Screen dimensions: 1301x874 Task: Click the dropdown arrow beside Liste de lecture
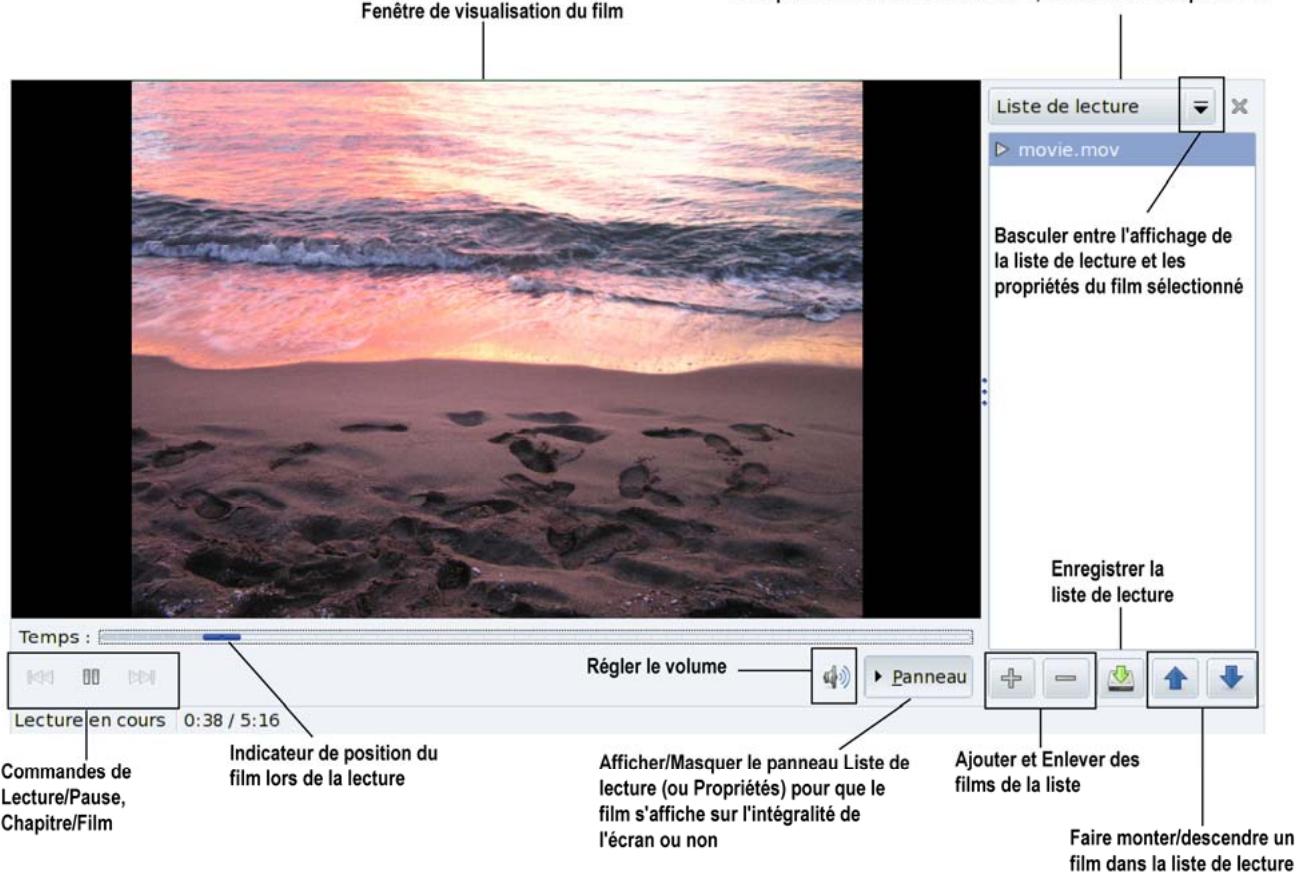coord(1201,106)
